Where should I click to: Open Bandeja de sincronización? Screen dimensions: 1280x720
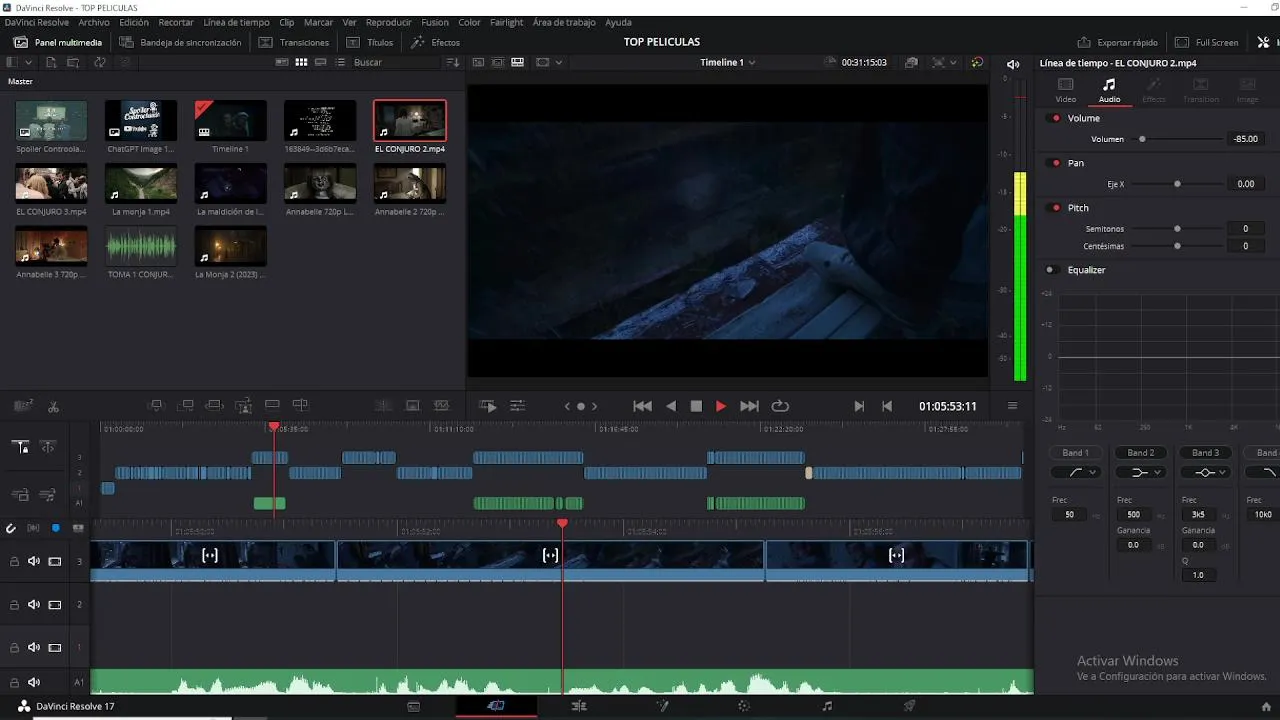pos(180,43)
